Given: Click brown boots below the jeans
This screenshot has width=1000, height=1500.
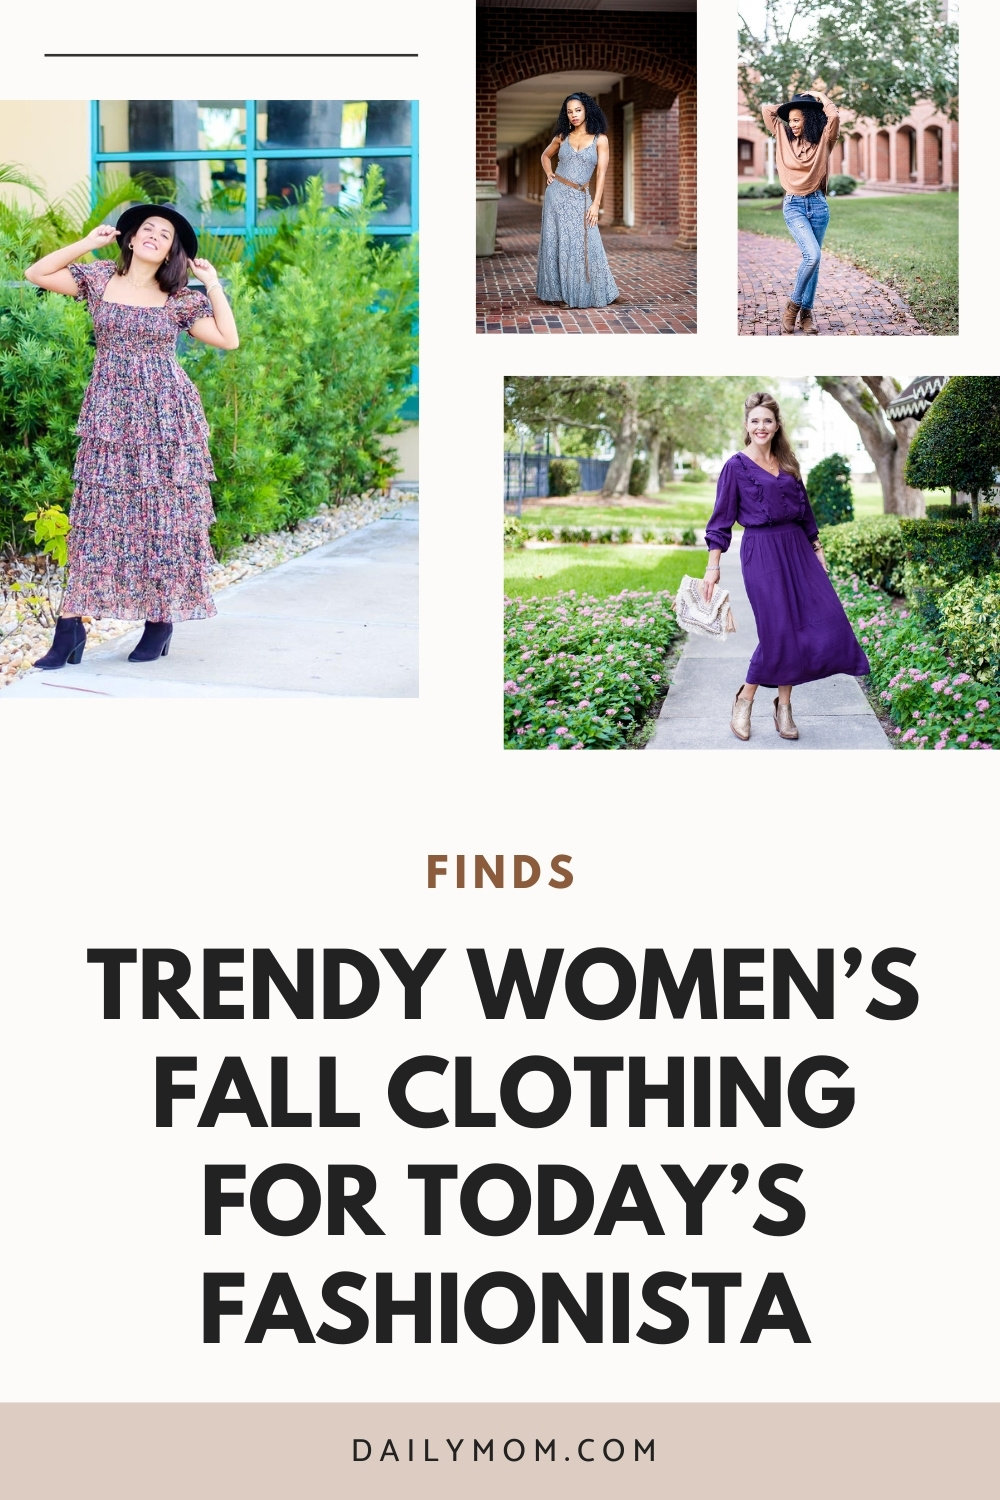Looking at the screenshot, I should coord(798,317).
